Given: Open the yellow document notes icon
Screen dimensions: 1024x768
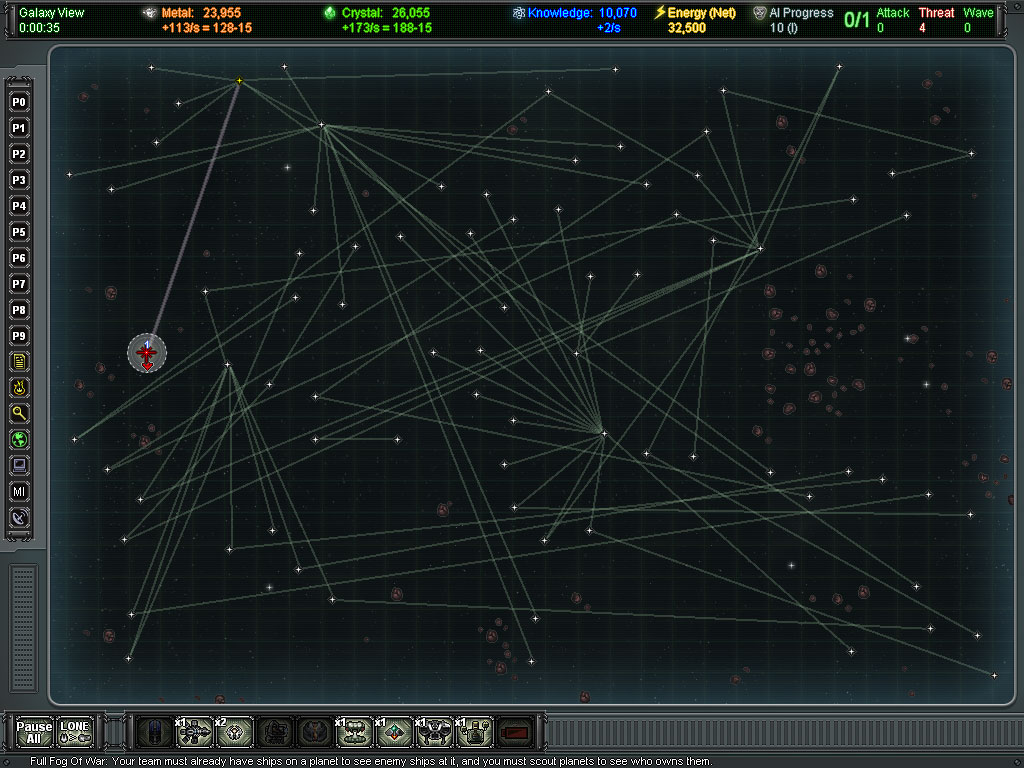Looking at the screenshot, I should (19, 361).
